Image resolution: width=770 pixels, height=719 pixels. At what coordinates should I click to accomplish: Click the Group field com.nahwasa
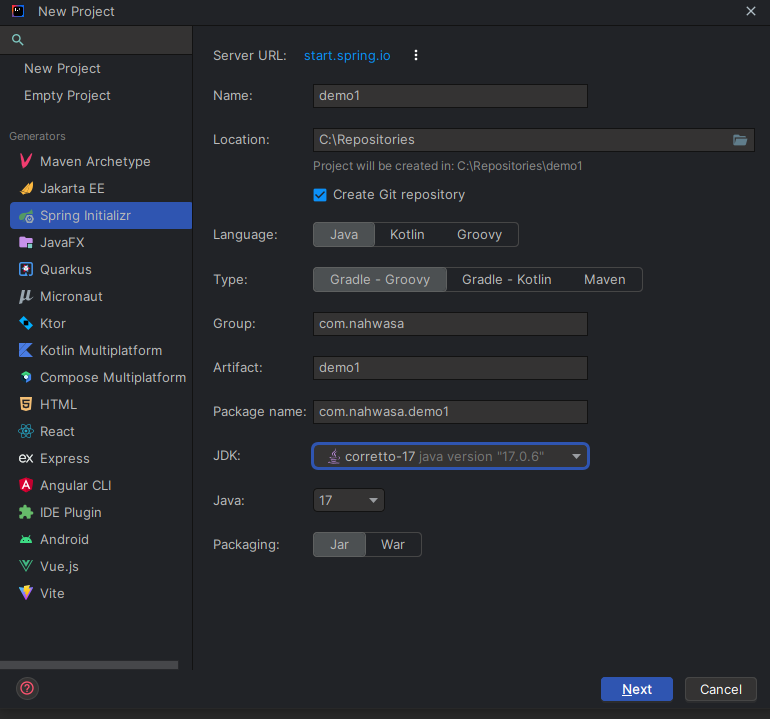pos(450,324)
